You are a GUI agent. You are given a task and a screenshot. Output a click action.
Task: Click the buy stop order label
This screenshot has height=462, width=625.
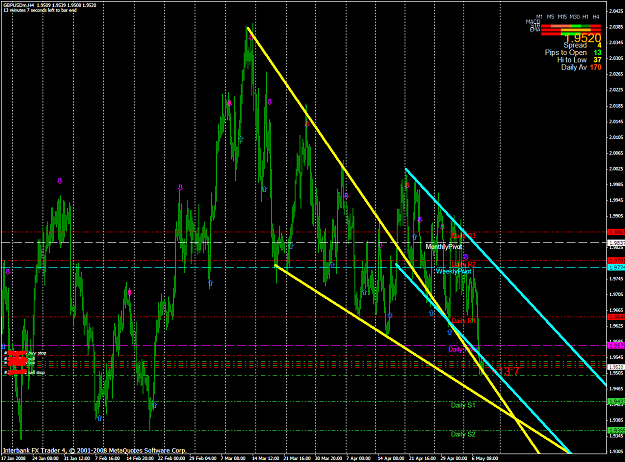[x=37, y=353]
